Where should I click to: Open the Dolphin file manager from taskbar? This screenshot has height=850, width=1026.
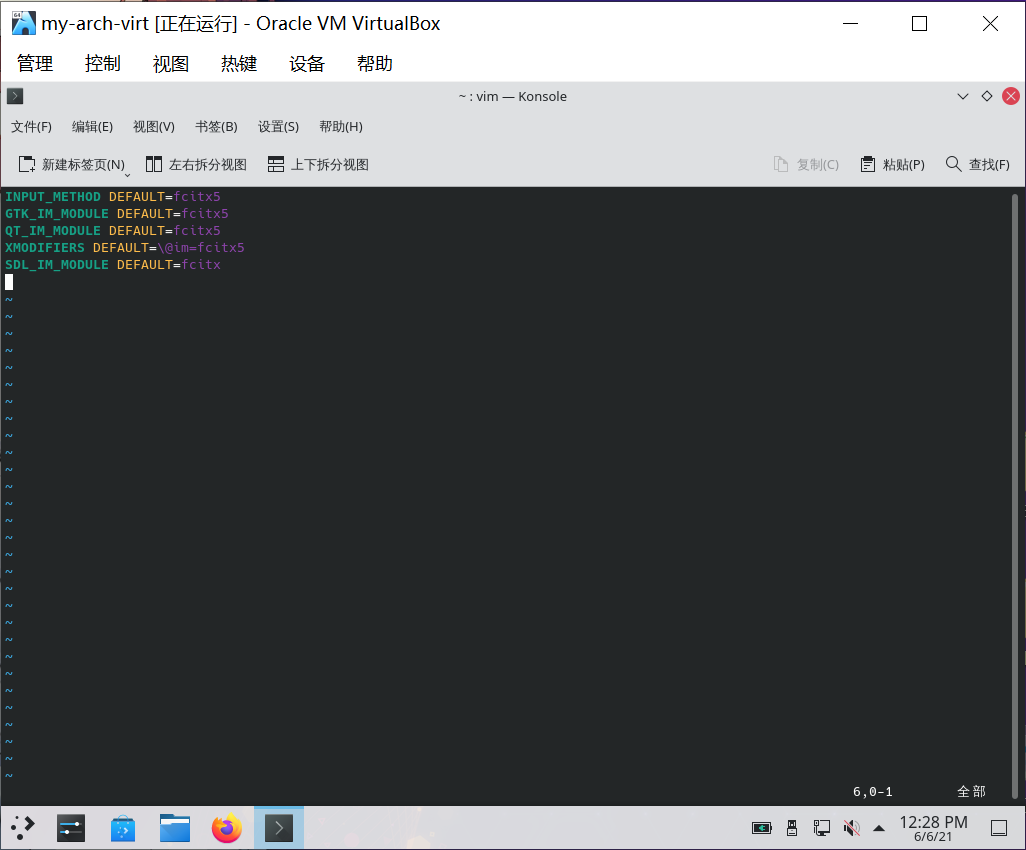tap(175, 828)
